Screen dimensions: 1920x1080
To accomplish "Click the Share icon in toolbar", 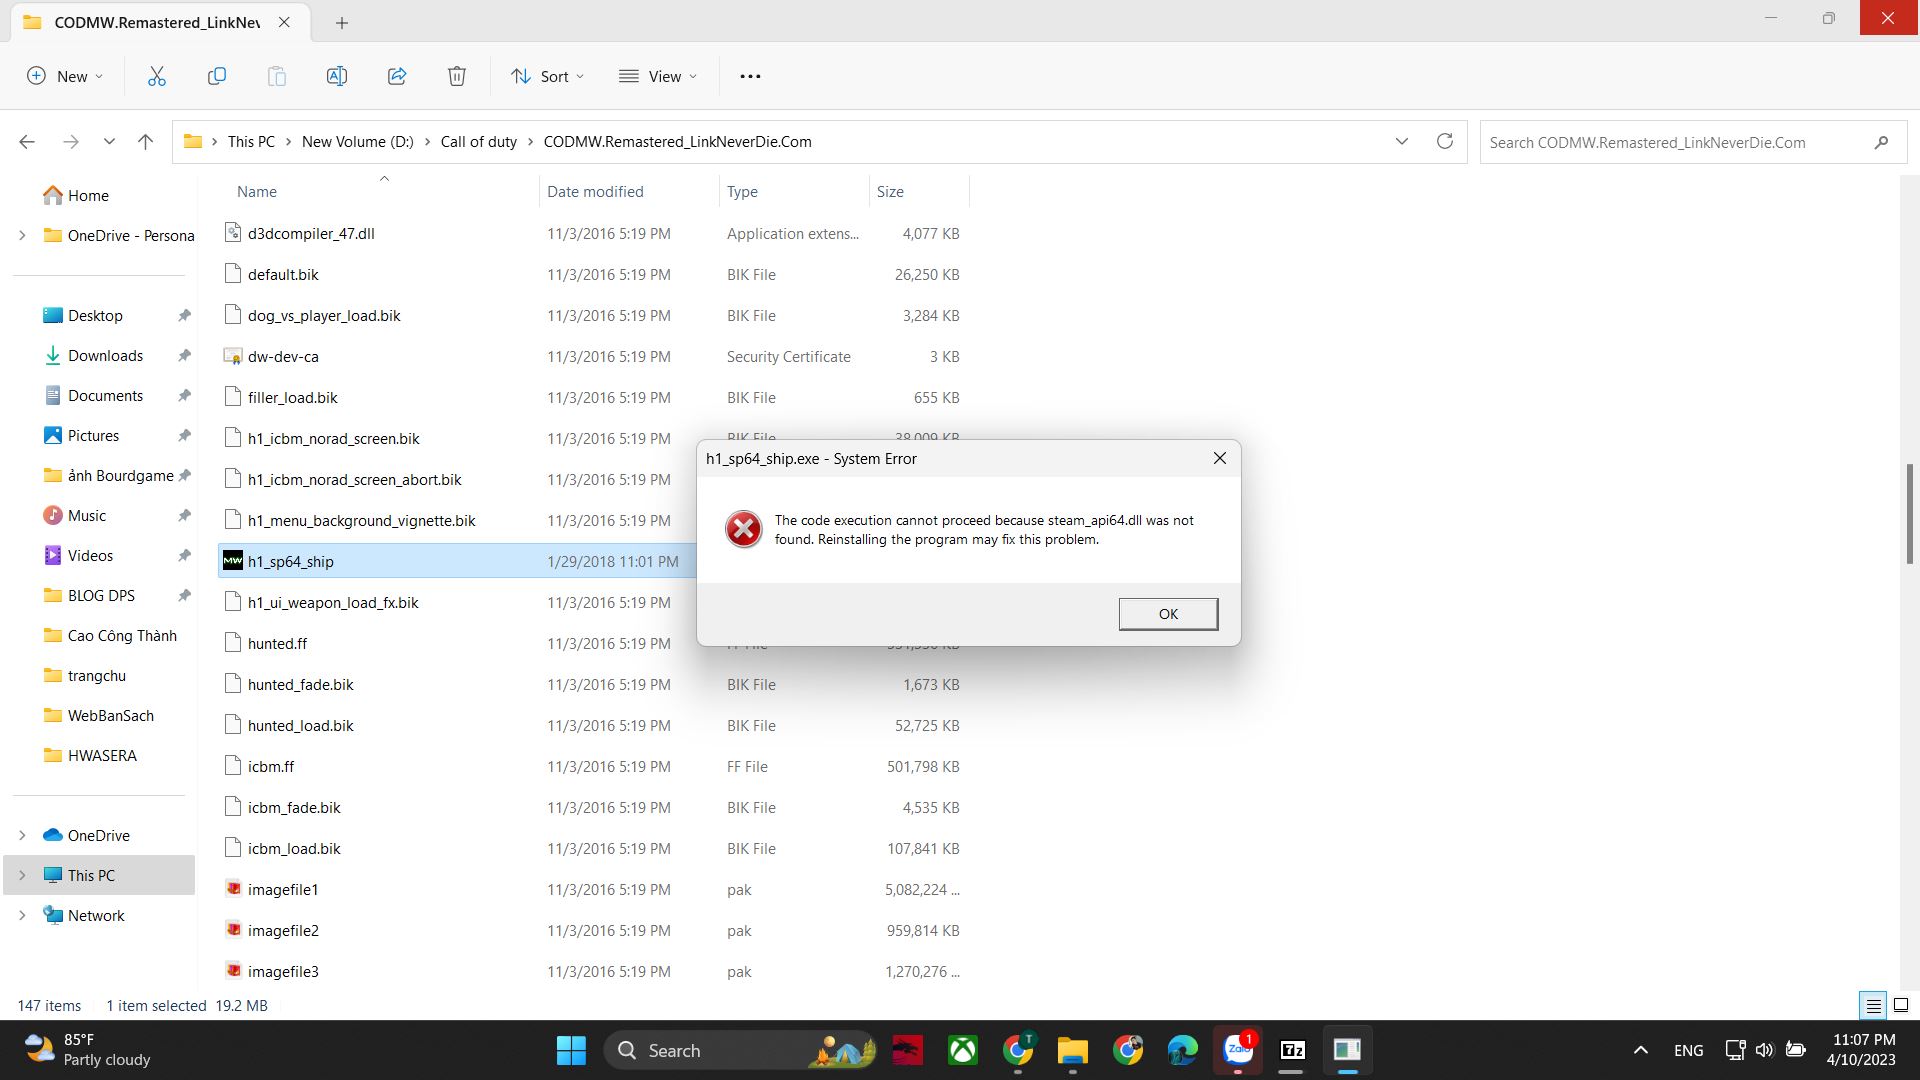I will pos(397,76).
